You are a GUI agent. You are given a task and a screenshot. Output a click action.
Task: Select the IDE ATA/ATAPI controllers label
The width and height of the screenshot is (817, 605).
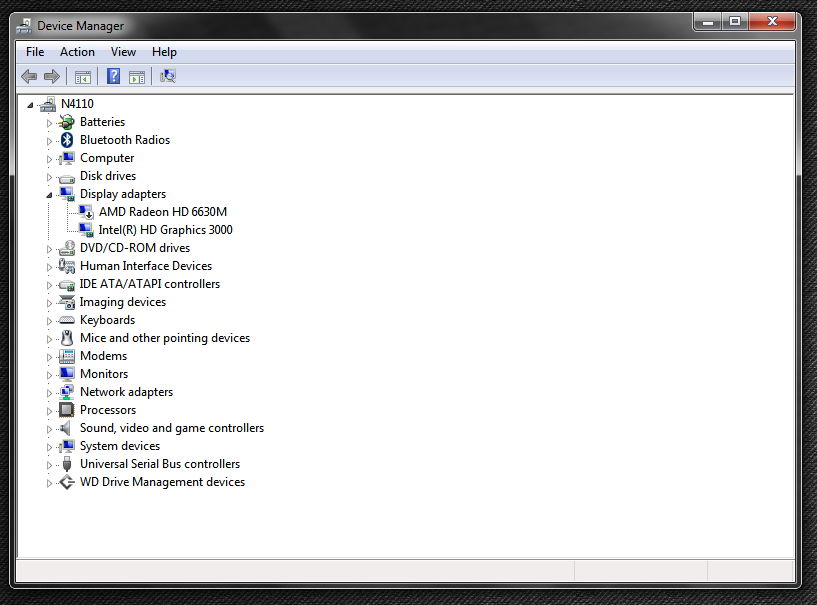[150, 284]
